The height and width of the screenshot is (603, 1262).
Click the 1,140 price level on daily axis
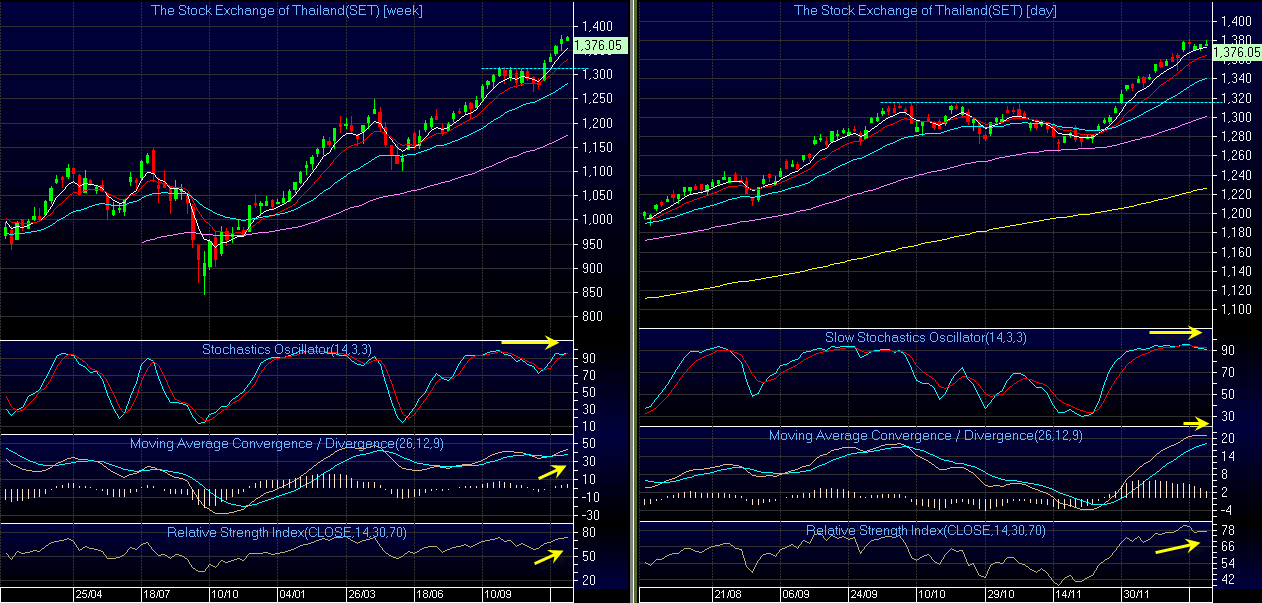click(x=1235, y=271)
